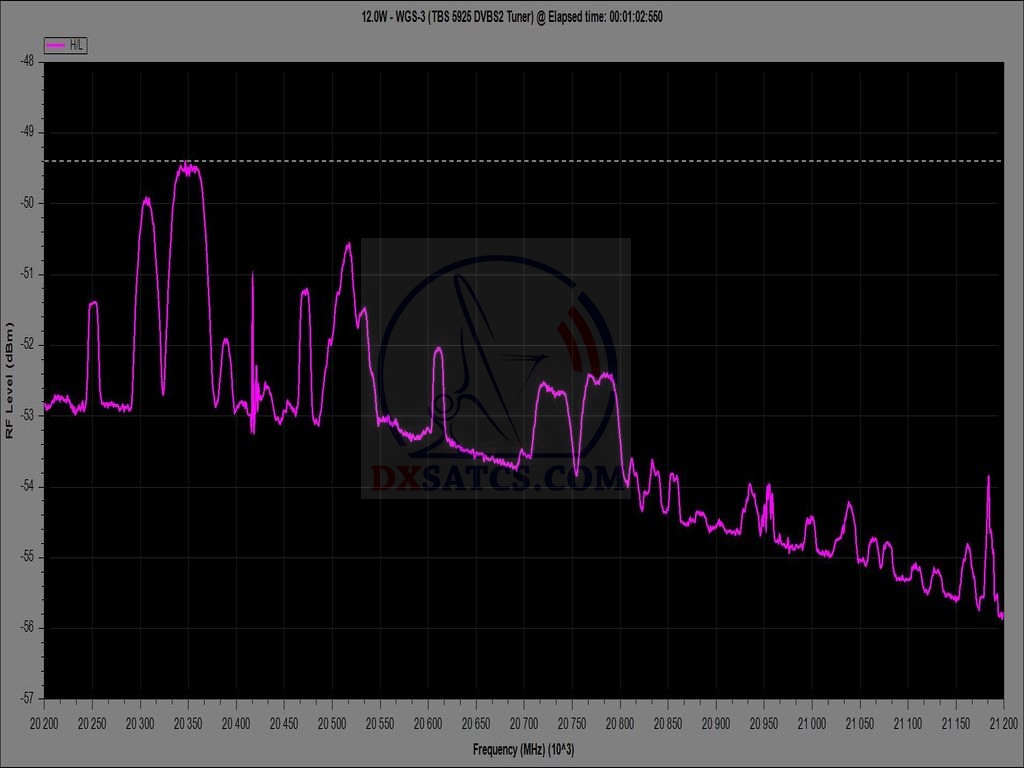Viewport: 1024px width, 768px height.
Task: Click the narrow spike near 21 185 MHz
Action: pos(988,478)
